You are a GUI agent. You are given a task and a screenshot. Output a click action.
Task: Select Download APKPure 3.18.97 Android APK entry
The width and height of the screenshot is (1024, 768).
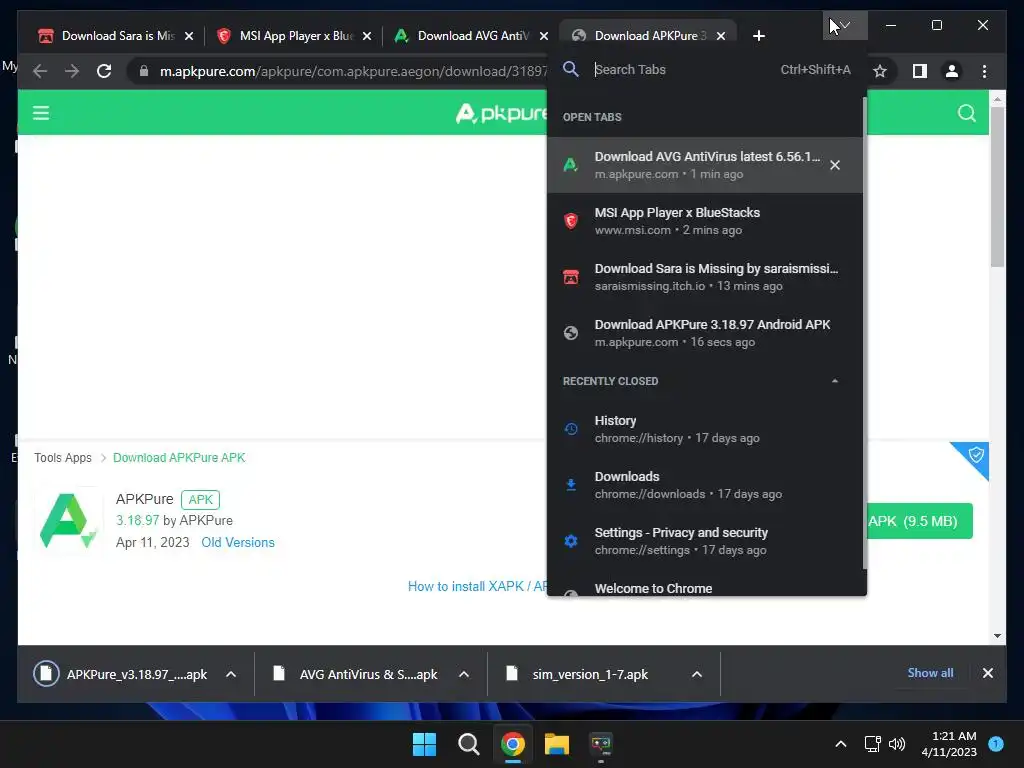coord(705,333)
